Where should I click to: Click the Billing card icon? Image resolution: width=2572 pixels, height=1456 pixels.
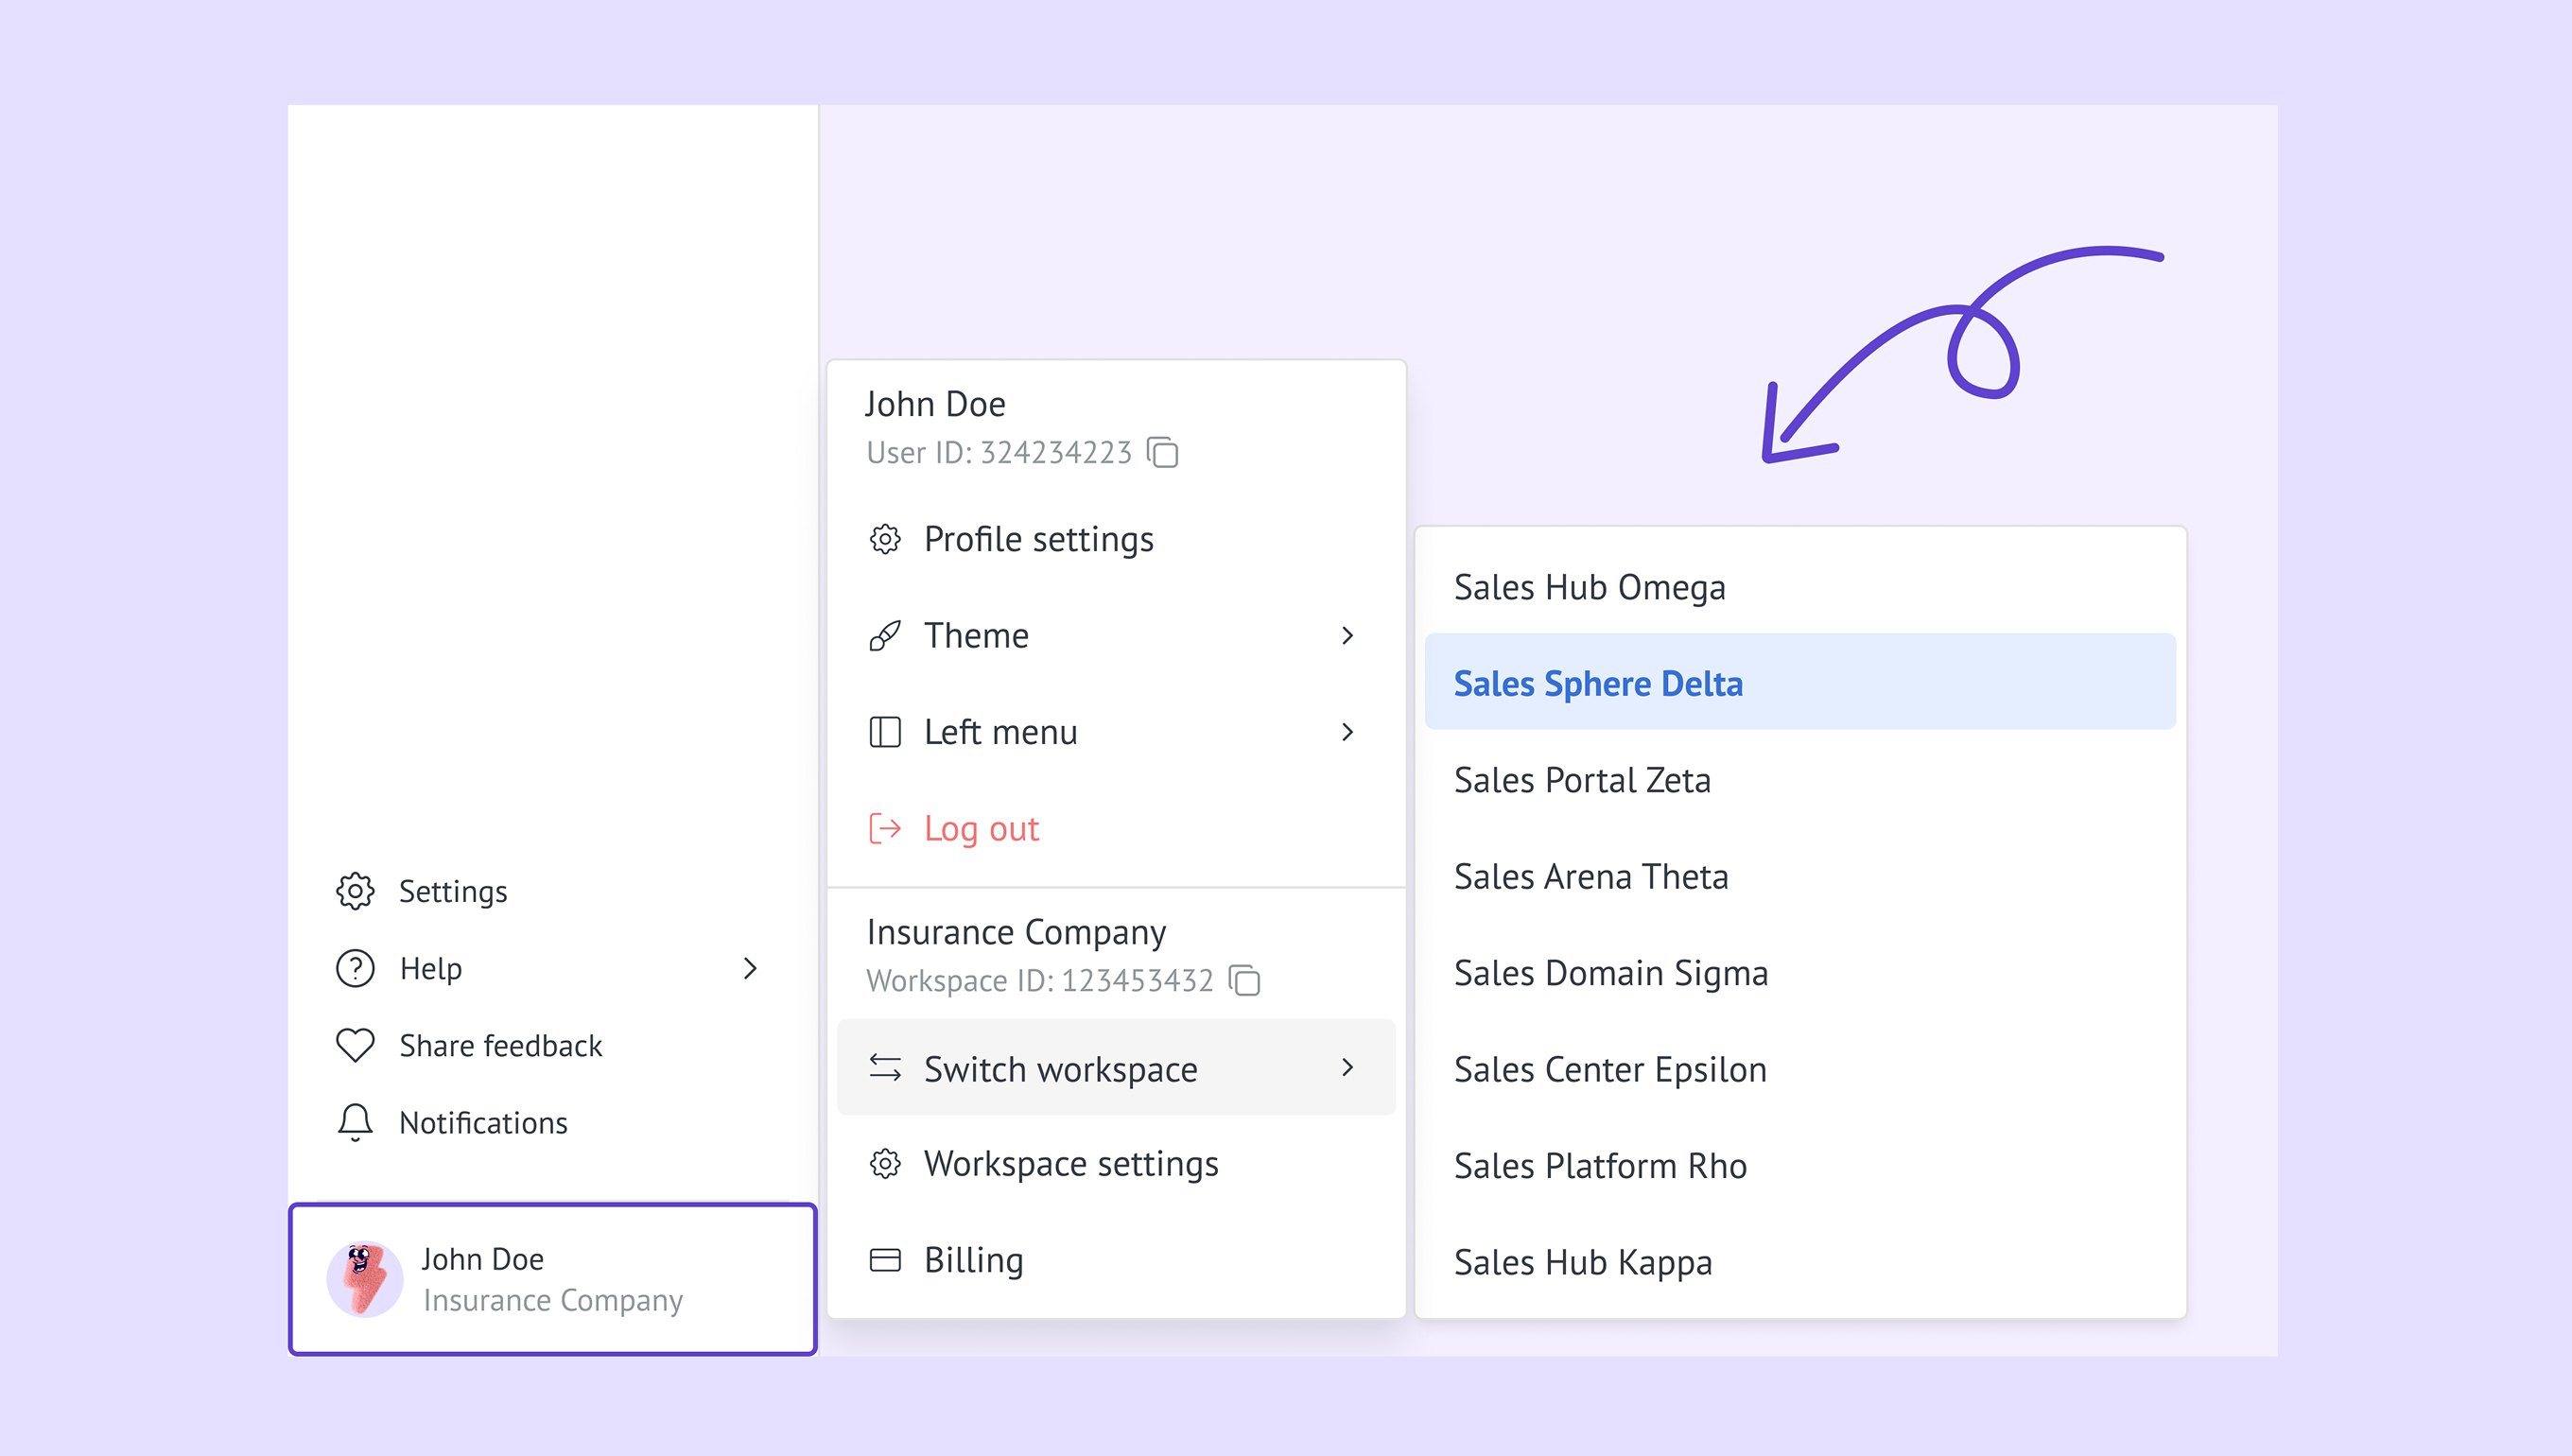click(x=885, y=1260)
